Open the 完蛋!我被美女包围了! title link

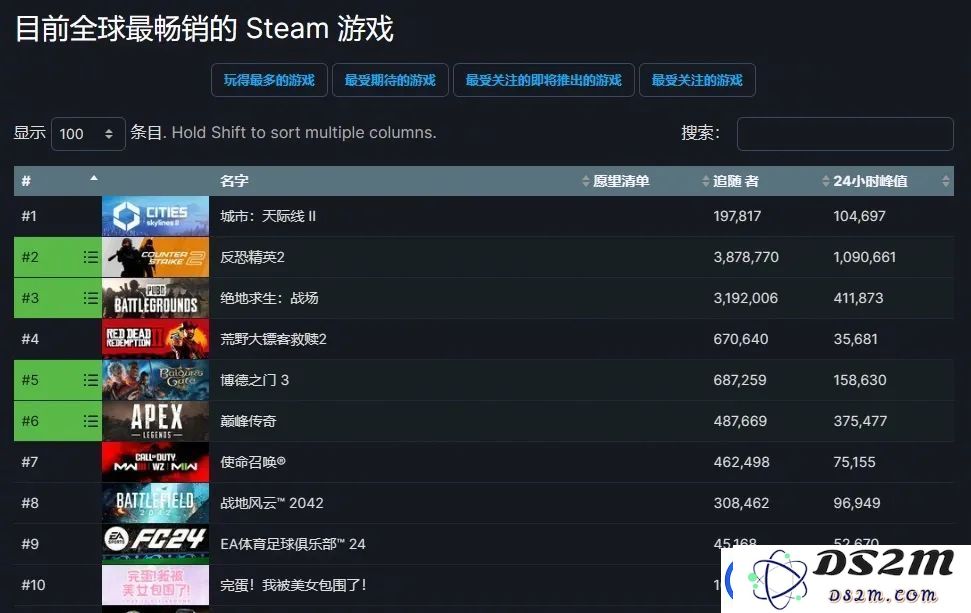pos(294,585)
